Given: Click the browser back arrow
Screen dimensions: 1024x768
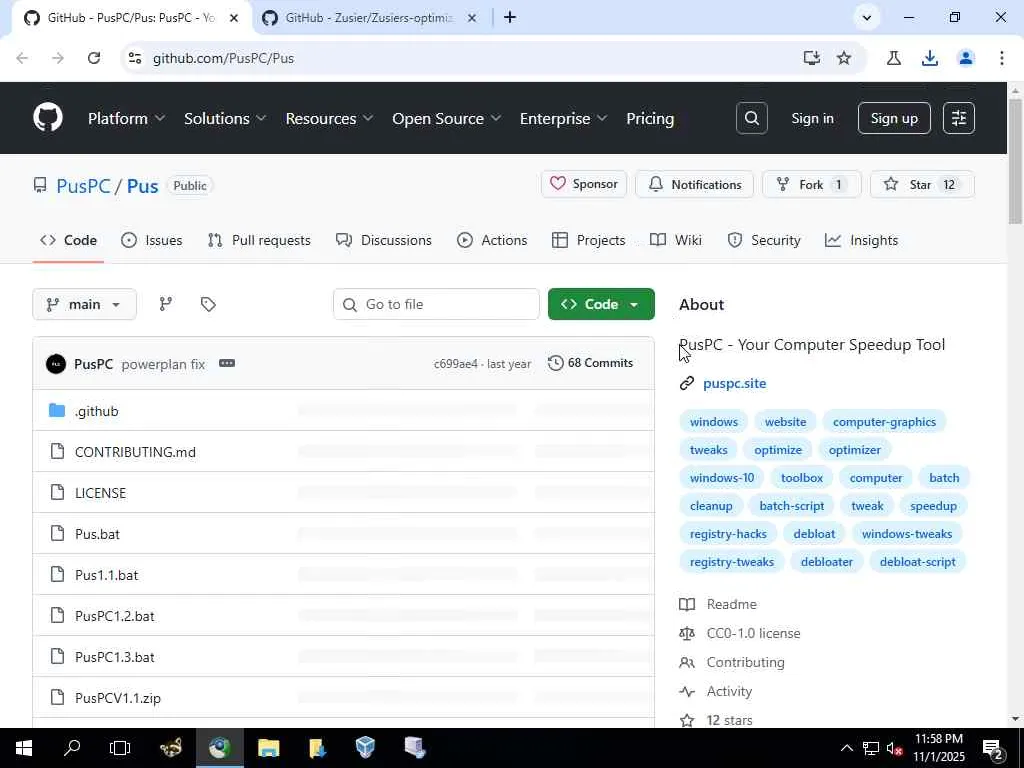Looking at the screenshot, I should click(x=22, y=58).
